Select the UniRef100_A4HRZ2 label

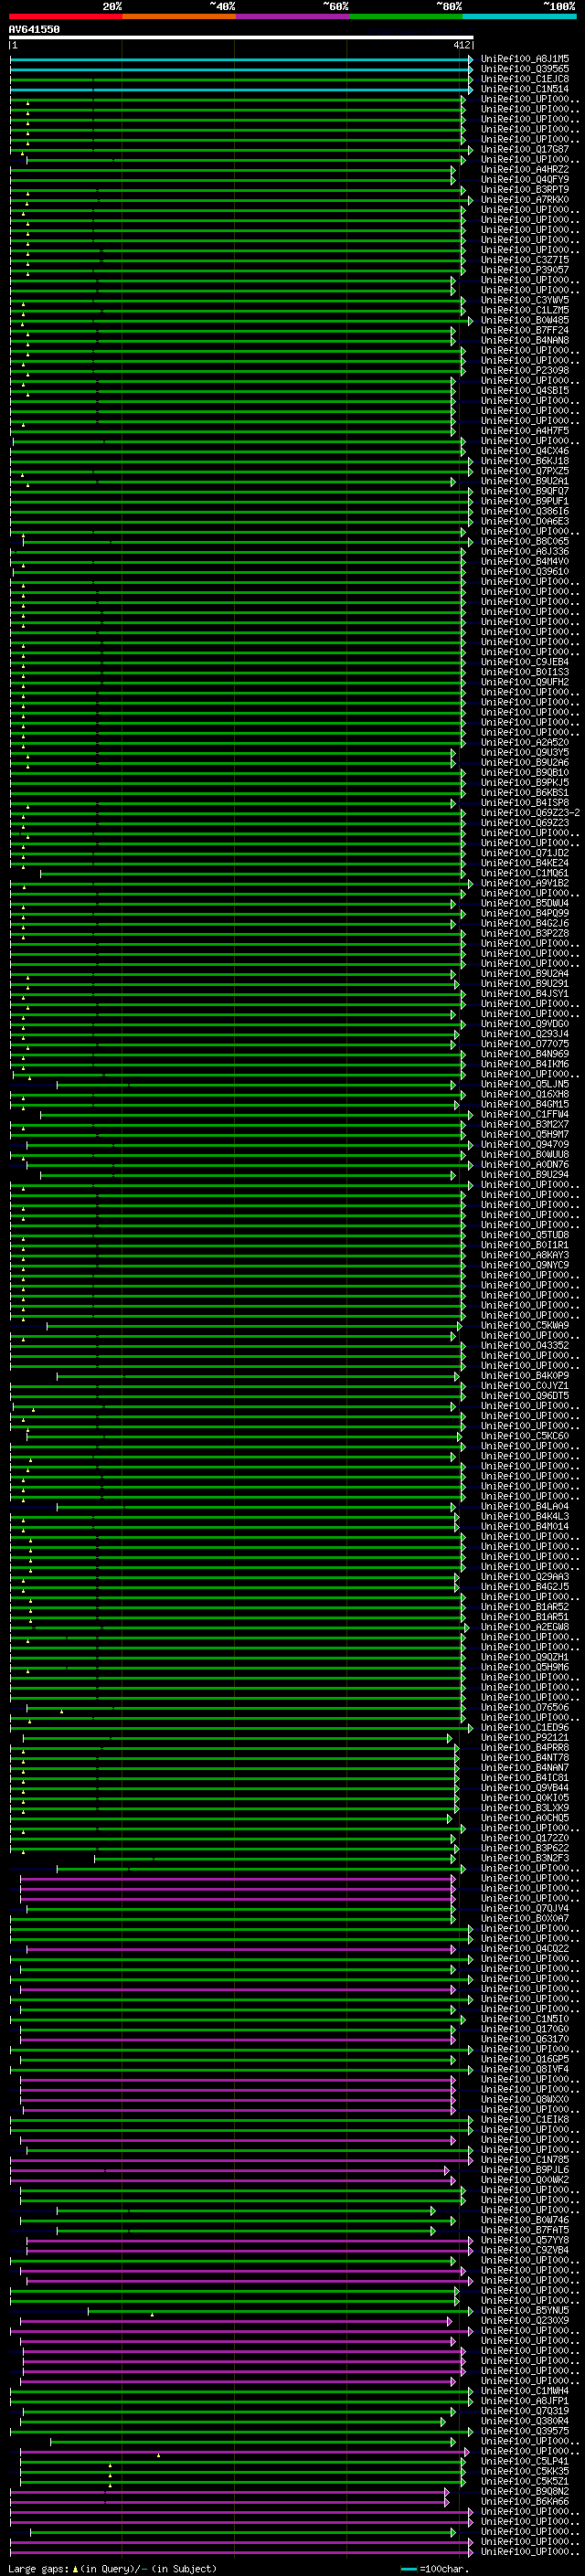[525, 169]
